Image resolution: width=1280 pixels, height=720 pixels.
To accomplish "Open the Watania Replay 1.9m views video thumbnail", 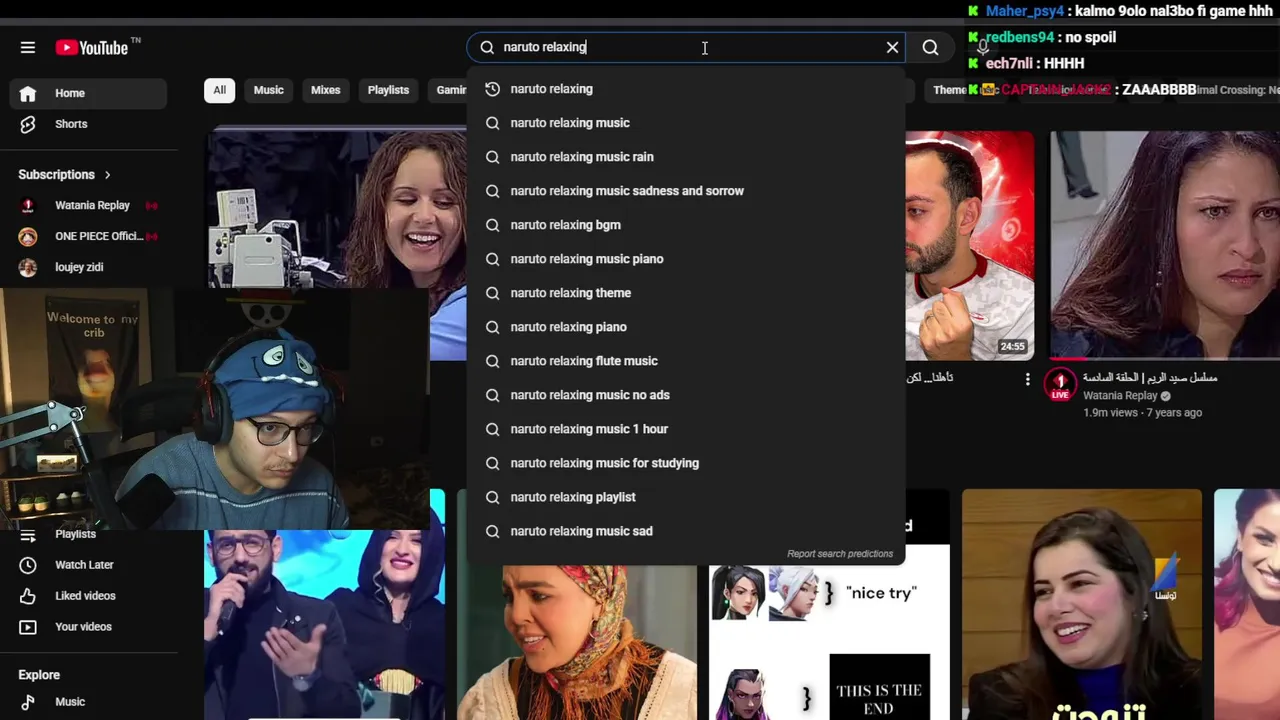I will pos(1165,245).
